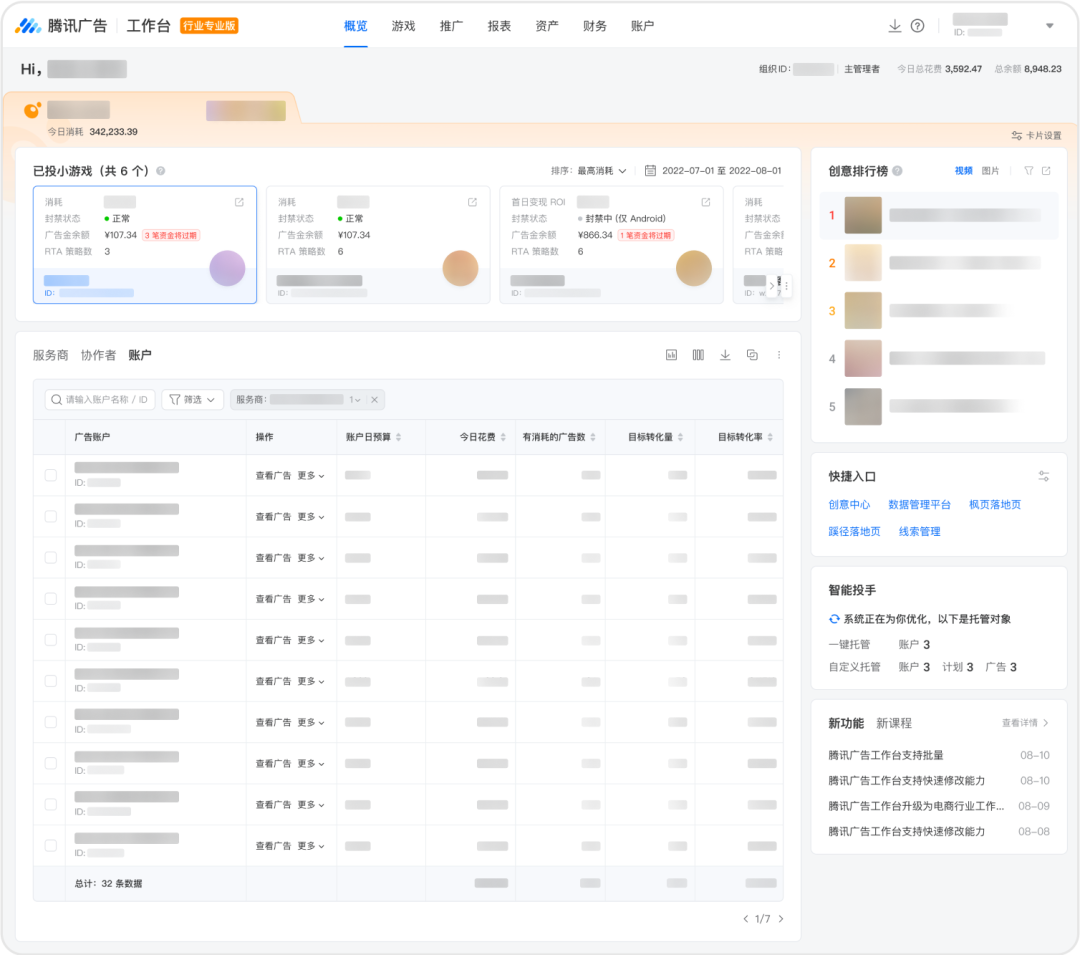Expand 更多 in third account row
The image size is (1080, 955).
(x=311, y=558)
